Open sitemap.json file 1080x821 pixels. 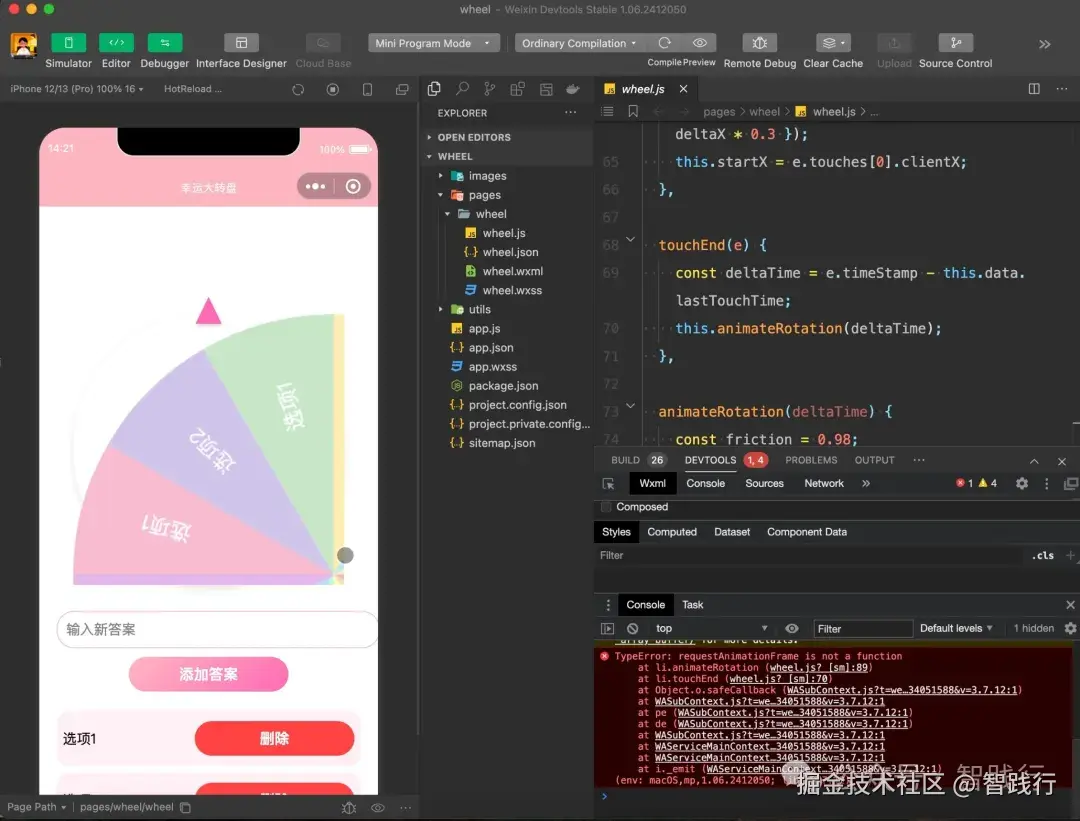pos(501,443)
